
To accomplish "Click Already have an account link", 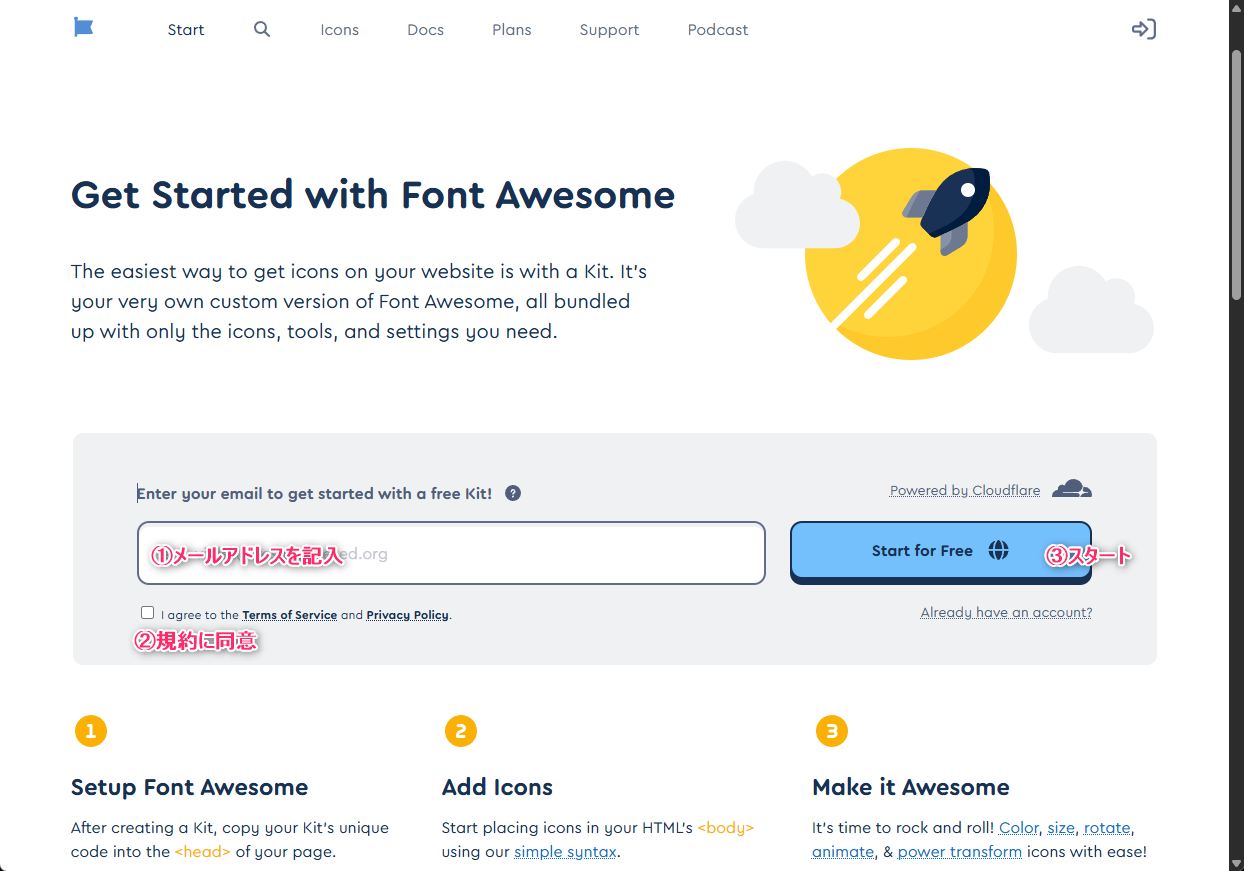I will point(1006,612).
